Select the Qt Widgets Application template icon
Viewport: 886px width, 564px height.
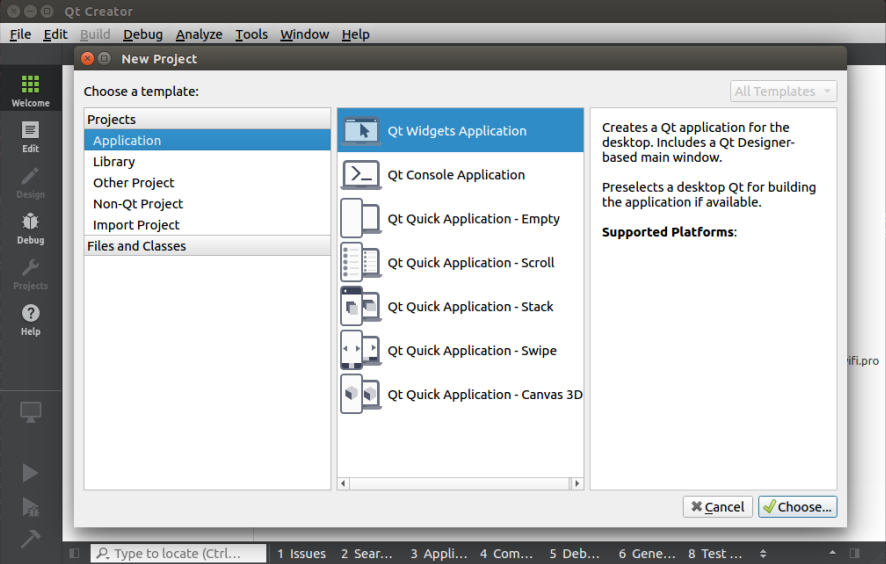pyautogui.click(x=362, y=131)
